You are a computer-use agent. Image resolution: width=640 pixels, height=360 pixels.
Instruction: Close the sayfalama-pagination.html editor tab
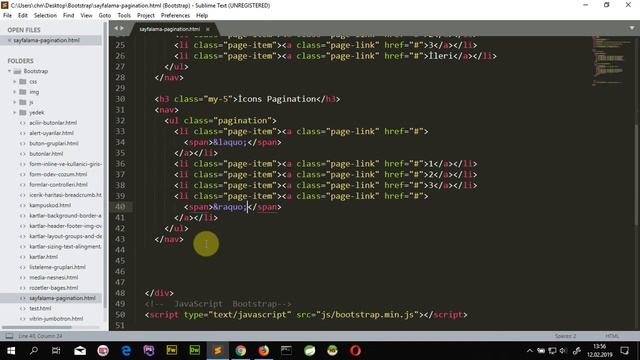pyautogui.click(x=208, y=29)
